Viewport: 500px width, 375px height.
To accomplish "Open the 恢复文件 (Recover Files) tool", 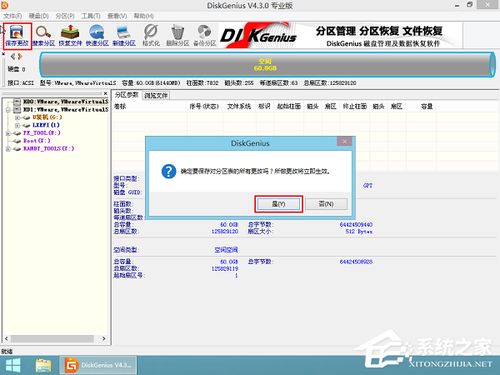I will (x=70, y=36).
